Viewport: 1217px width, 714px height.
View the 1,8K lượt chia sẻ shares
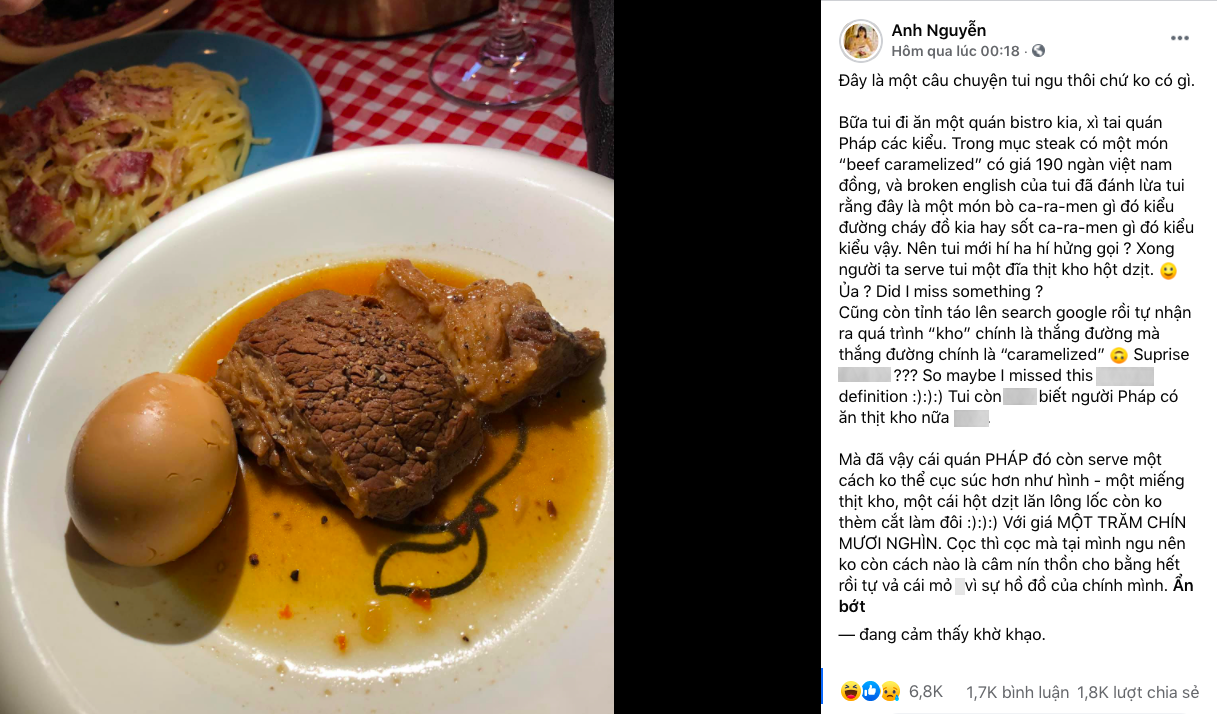(x=1138, y=691)
